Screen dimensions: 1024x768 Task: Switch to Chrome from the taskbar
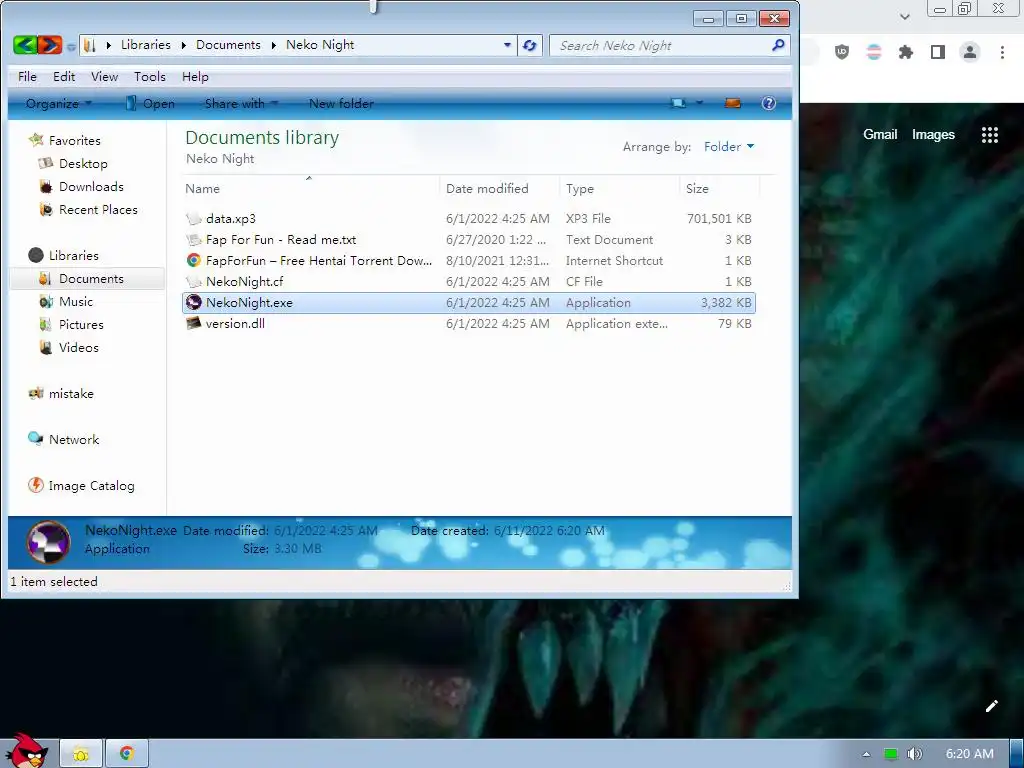tap(127, 754)
